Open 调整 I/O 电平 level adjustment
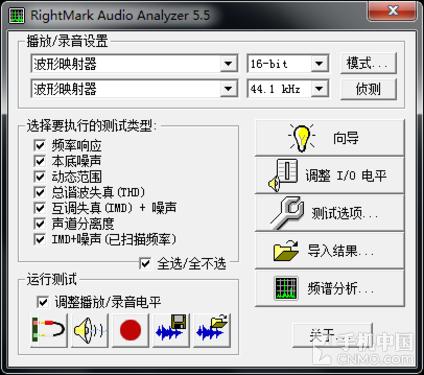 [330, 175]
